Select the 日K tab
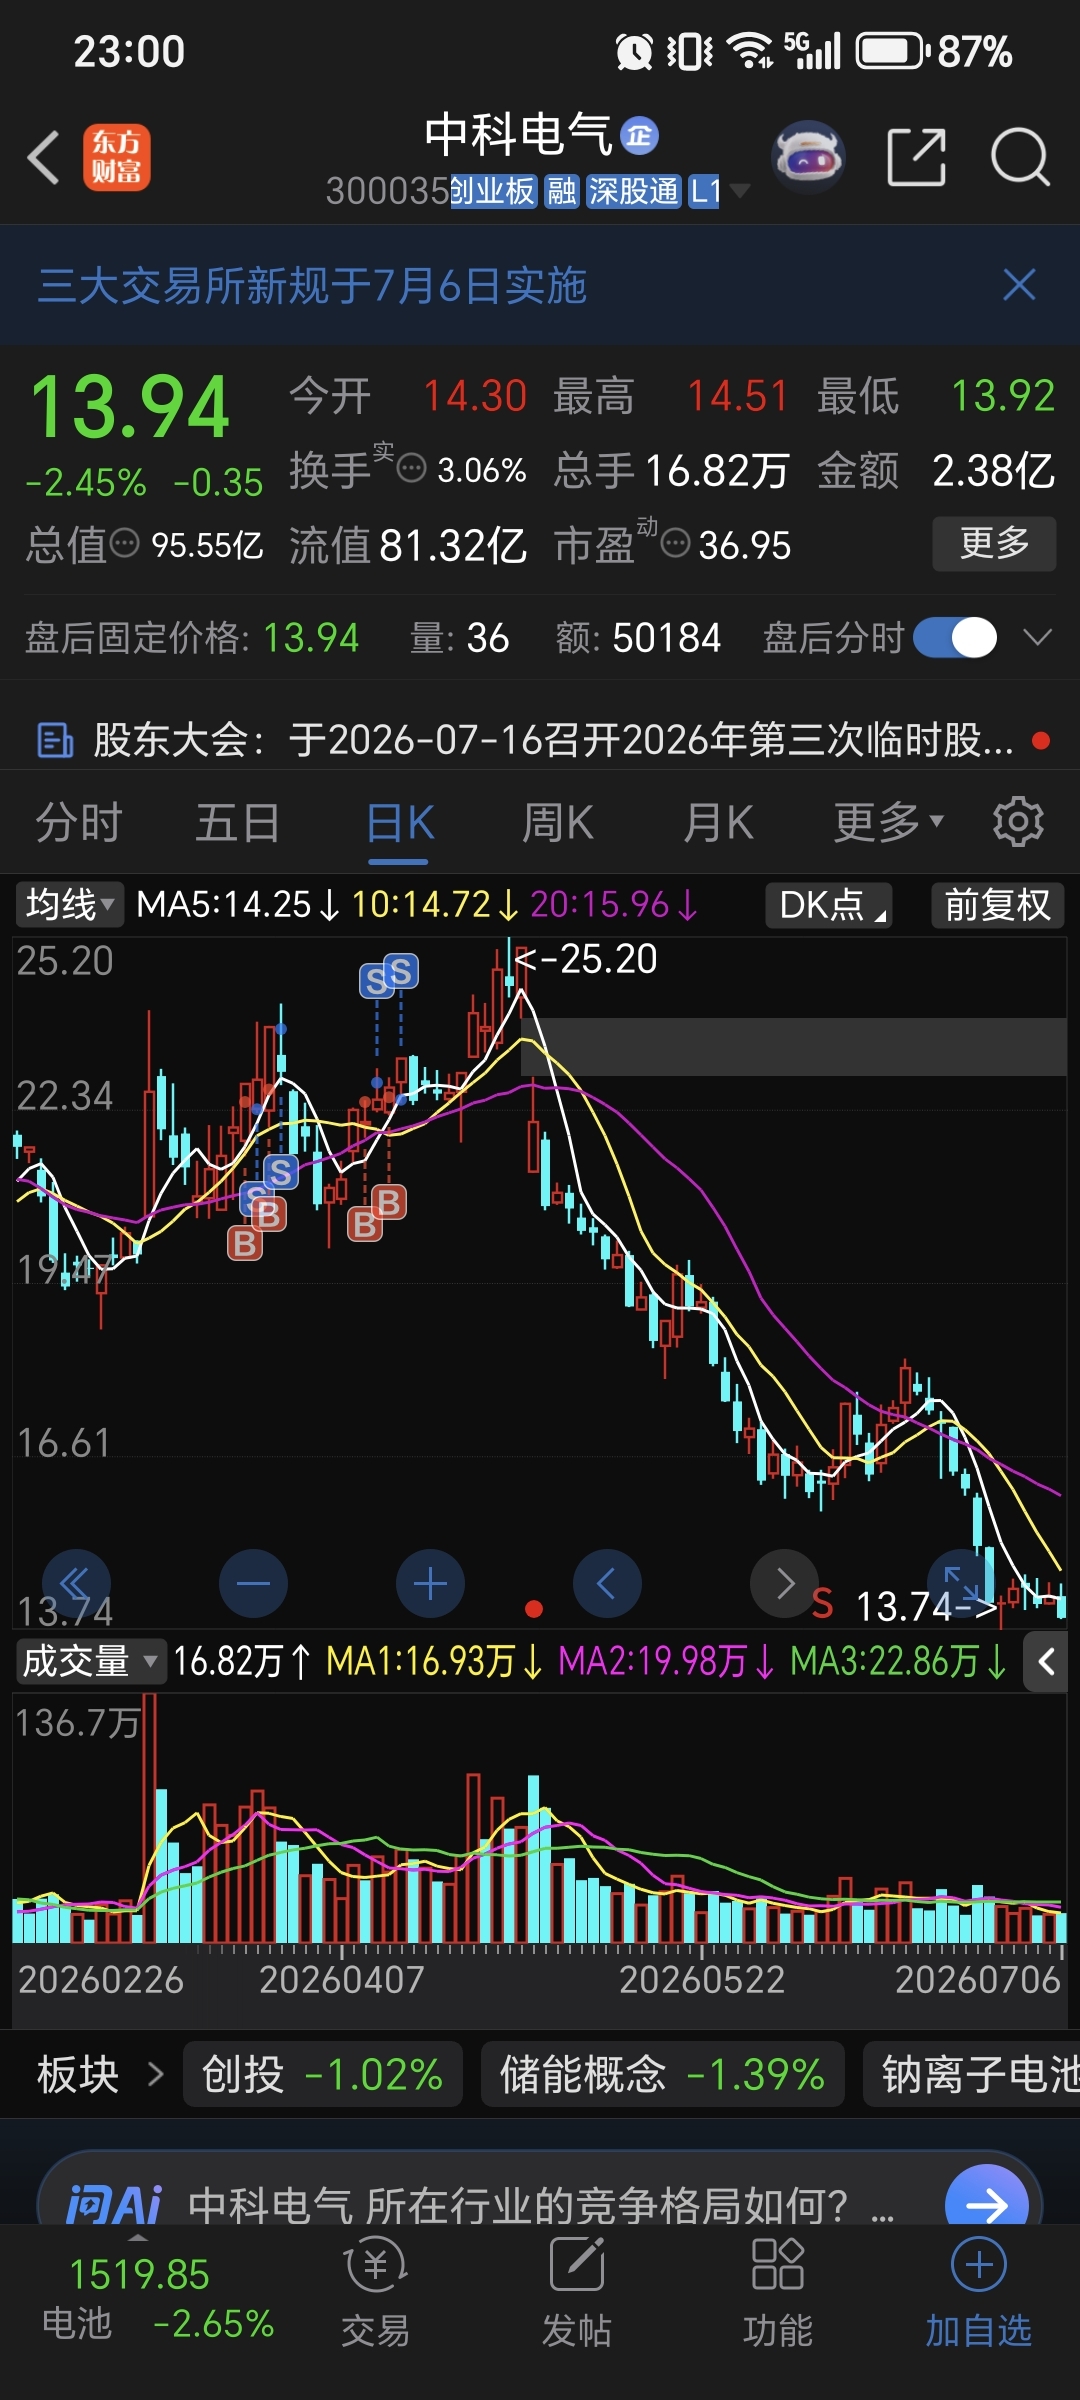The height and width of the screenshot is (2400, 1080). click(x=399, y=824)
